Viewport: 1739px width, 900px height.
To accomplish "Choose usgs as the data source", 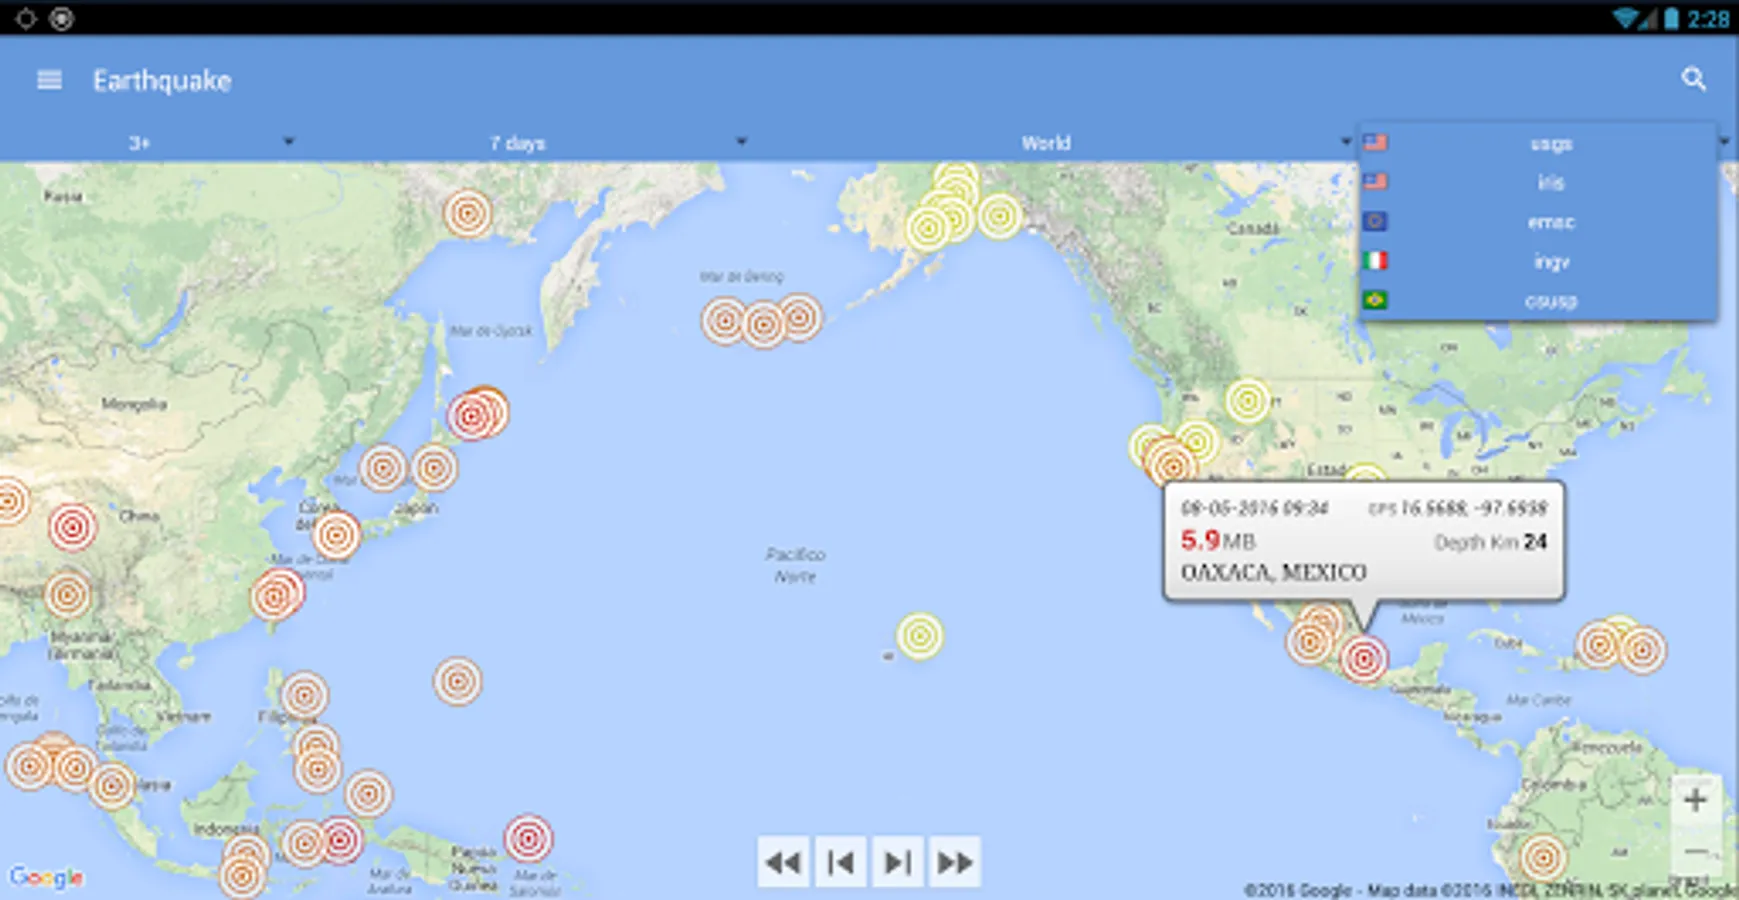I will click(1538, 143).
